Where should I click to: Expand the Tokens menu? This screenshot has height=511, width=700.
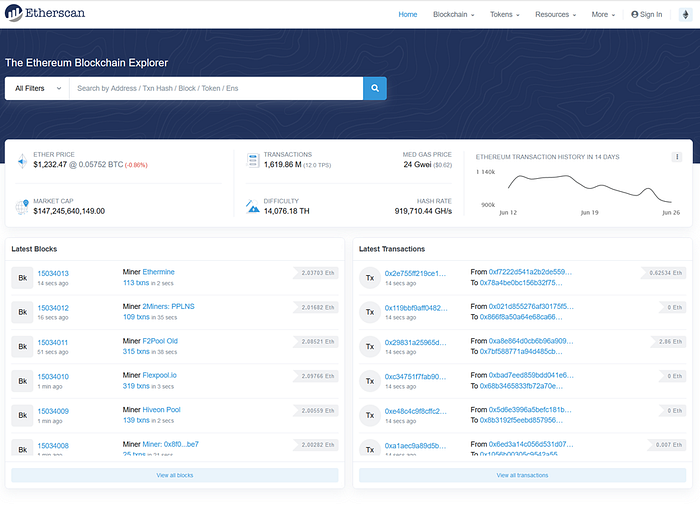click(x=509, y=14)
